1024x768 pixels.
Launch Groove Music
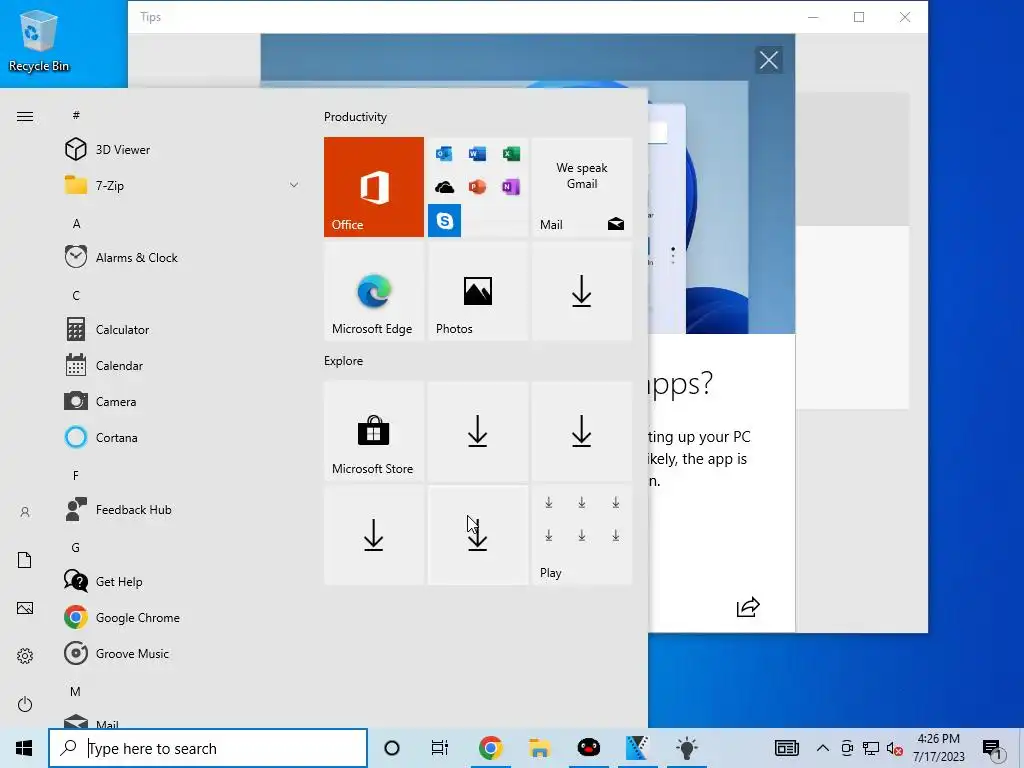coord(180,653)
